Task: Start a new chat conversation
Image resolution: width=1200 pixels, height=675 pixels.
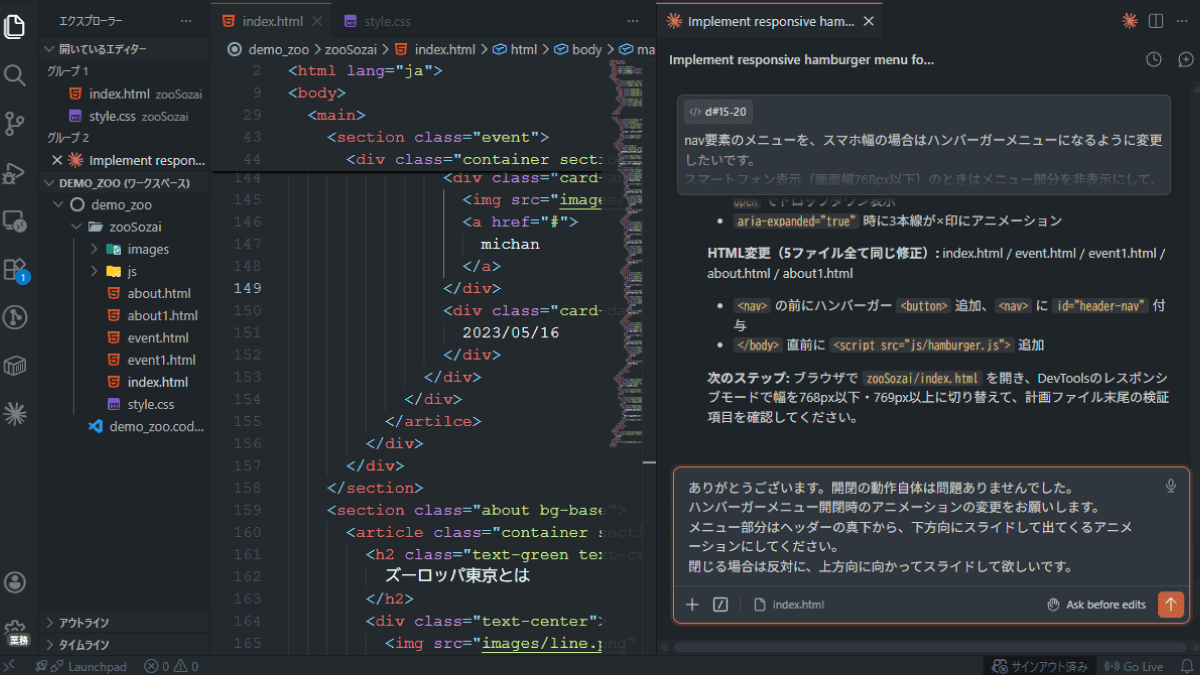Action: tap(1185, 60)
